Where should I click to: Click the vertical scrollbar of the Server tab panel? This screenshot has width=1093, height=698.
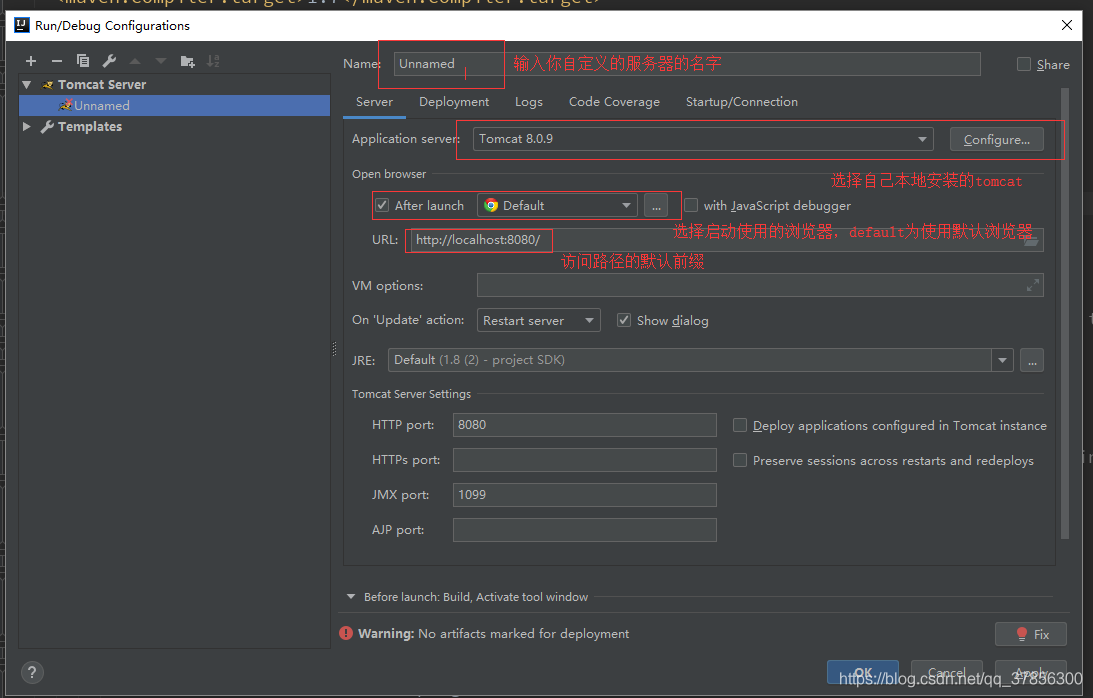[1064, 314]
